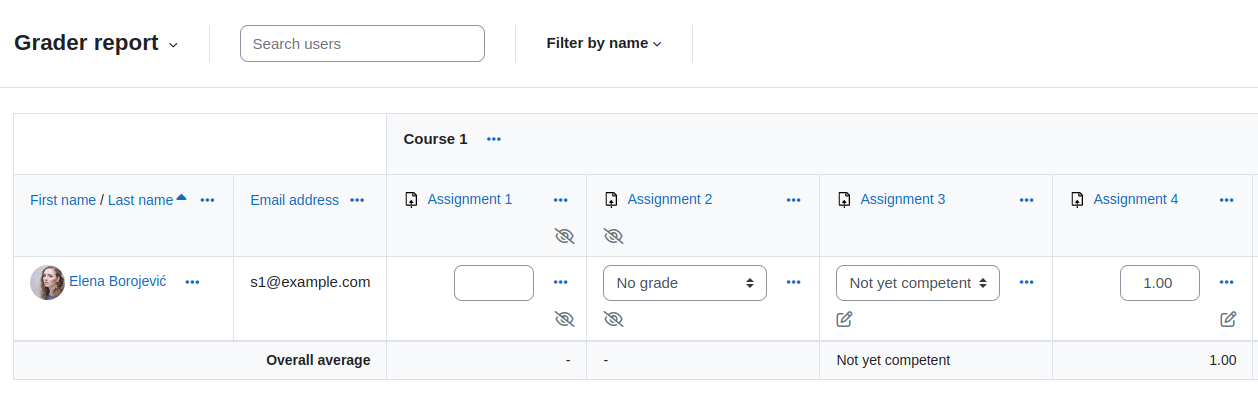The image size is (1258, 418).
Task: Toggle hidden eye under Elena's Assignment 2 grade
Action: [613, 319]
